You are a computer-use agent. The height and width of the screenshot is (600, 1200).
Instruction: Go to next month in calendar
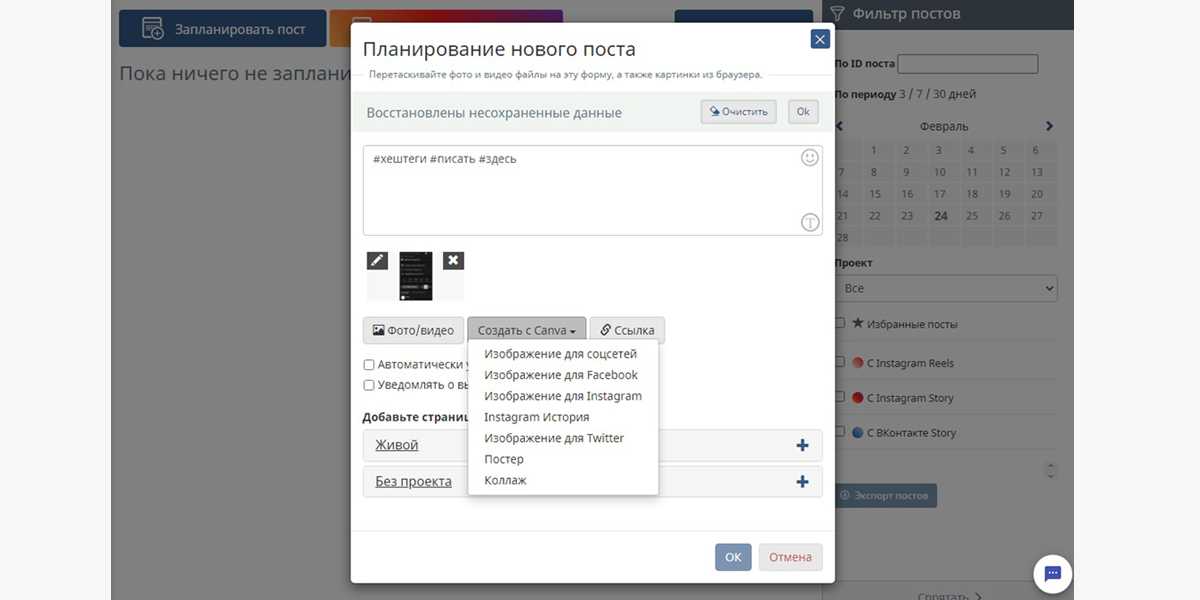[1049, 127]
